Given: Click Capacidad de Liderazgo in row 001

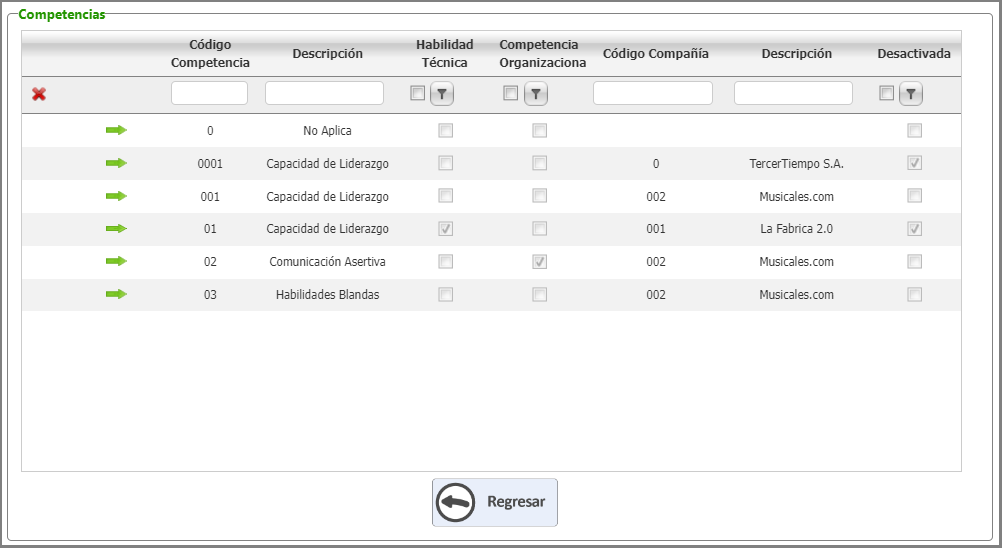Looking at the screenshot, I should (327, 196).
